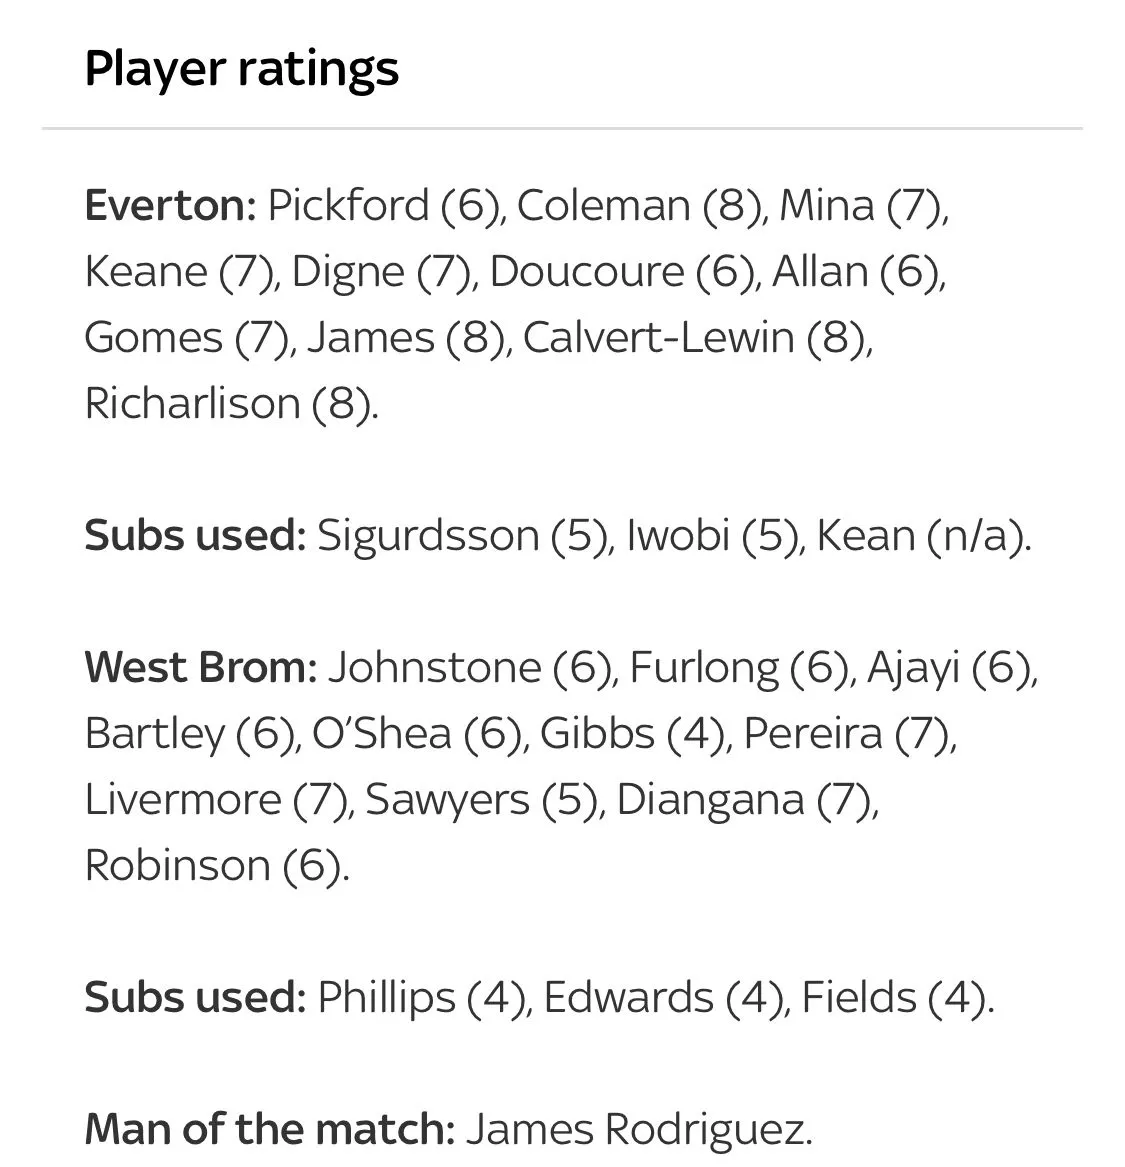Click Calvert-Lewin's name in the ratings
This screenshot has width=1125, height=1167.
pyautogui.click(x=658, y=338)
